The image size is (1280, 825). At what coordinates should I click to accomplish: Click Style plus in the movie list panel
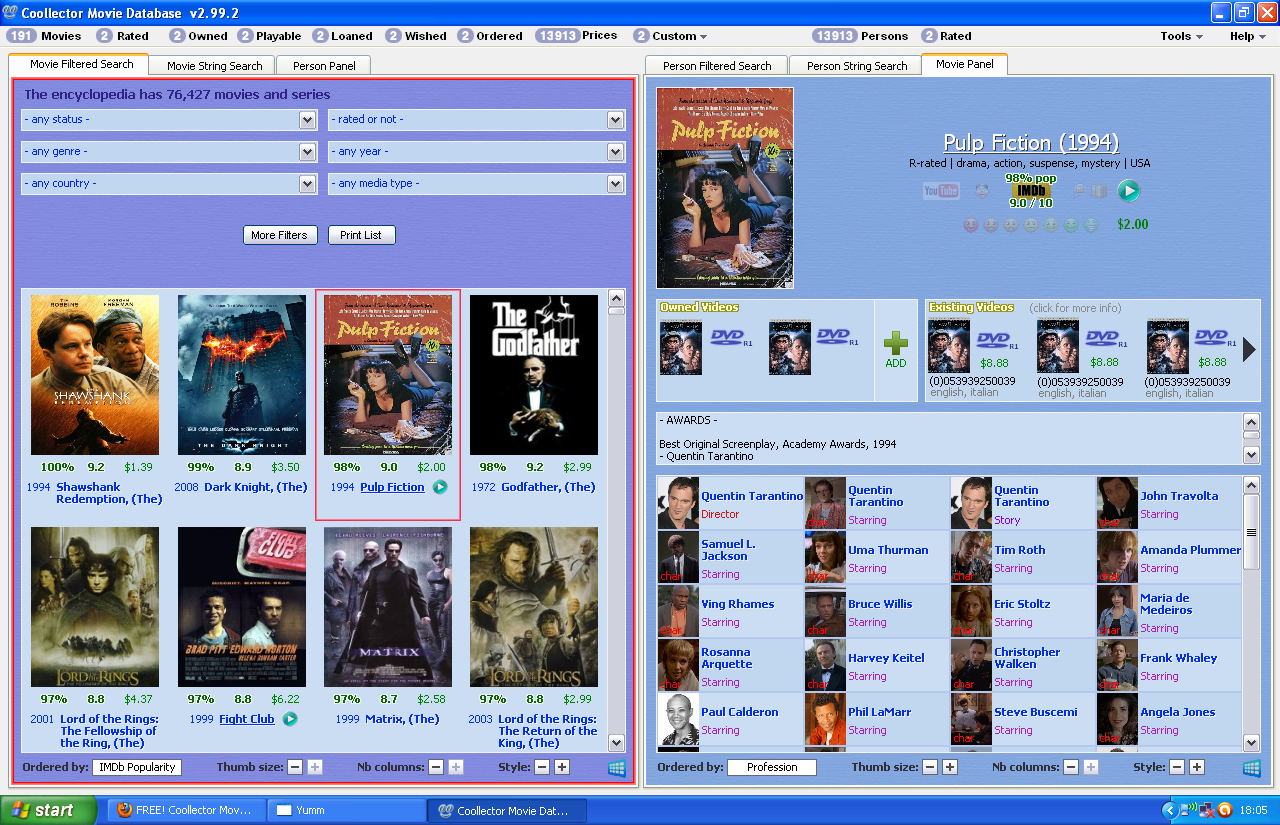[x=562, y=767]
